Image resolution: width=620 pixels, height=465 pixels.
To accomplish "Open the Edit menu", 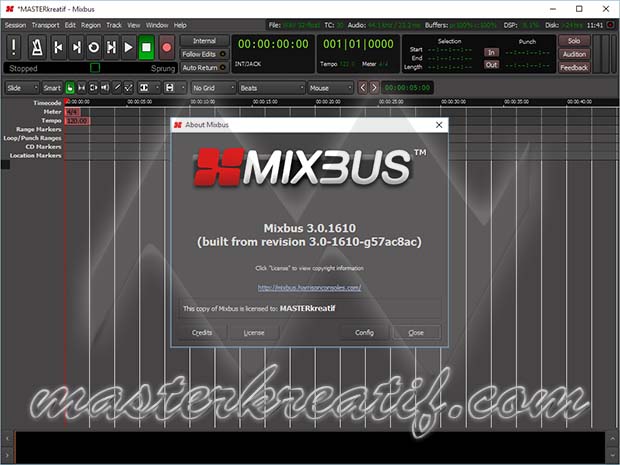I will (70, 25).
